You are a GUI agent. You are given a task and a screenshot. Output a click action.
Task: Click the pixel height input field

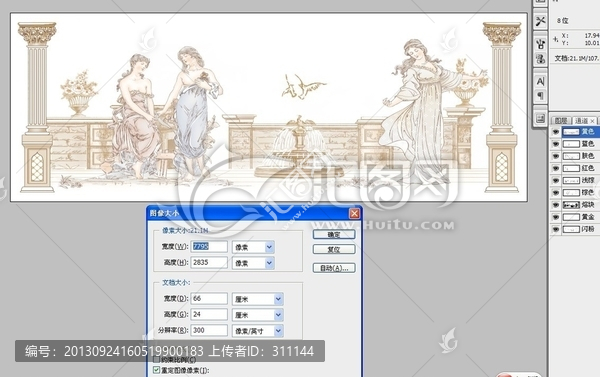click(x=209, y=263)
